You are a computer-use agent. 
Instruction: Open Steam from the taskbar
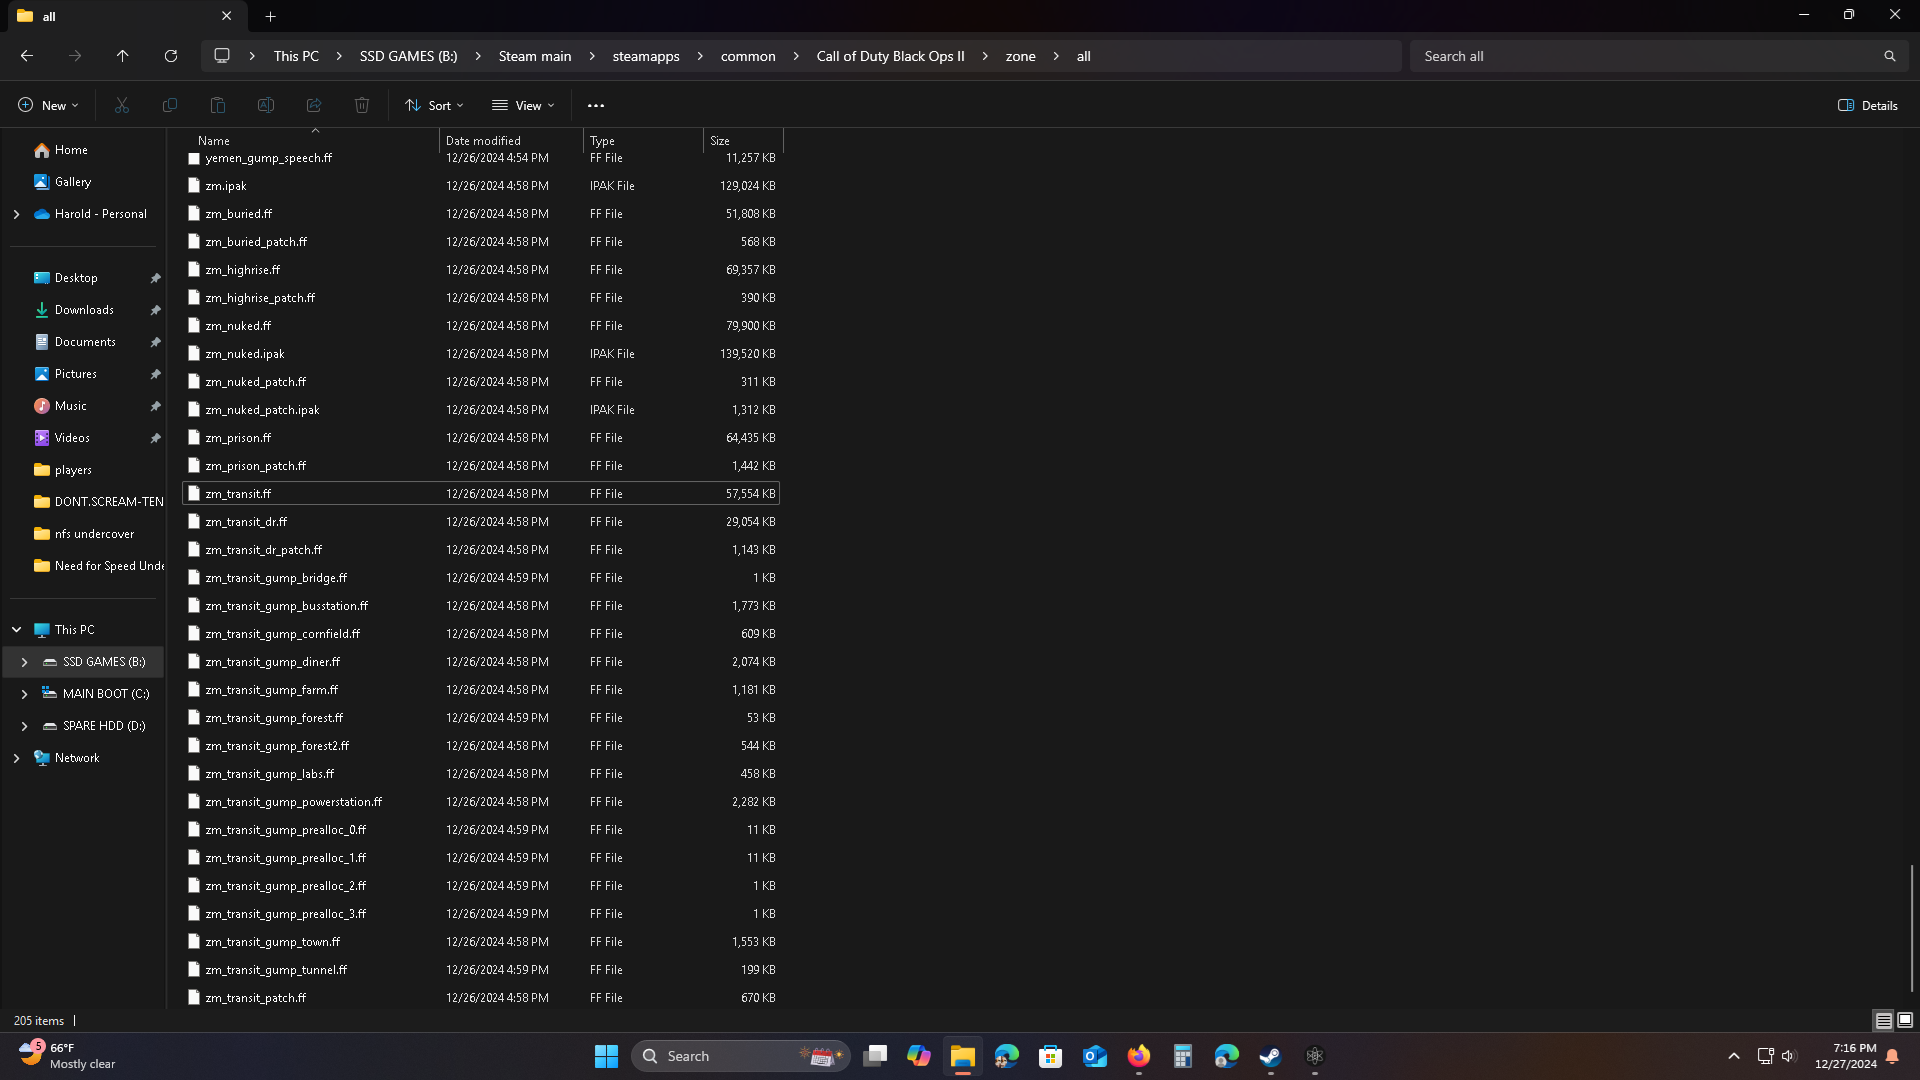(x=1270, y=1056)
